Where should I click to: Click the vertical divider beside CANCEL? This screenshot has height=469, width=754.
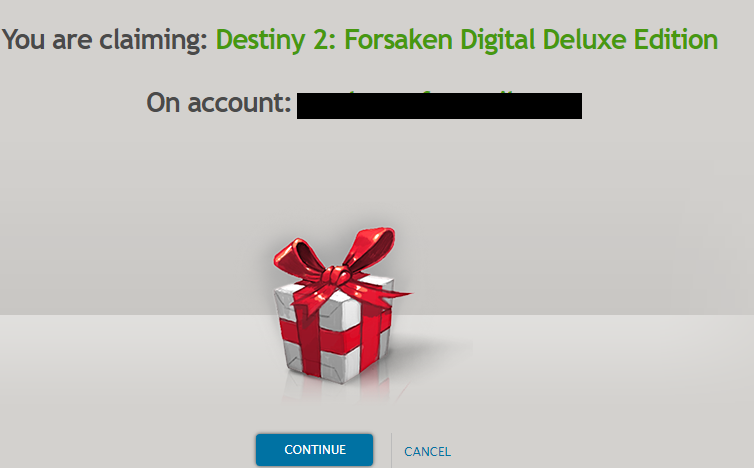pyautogui.click(x=391, y=450)
